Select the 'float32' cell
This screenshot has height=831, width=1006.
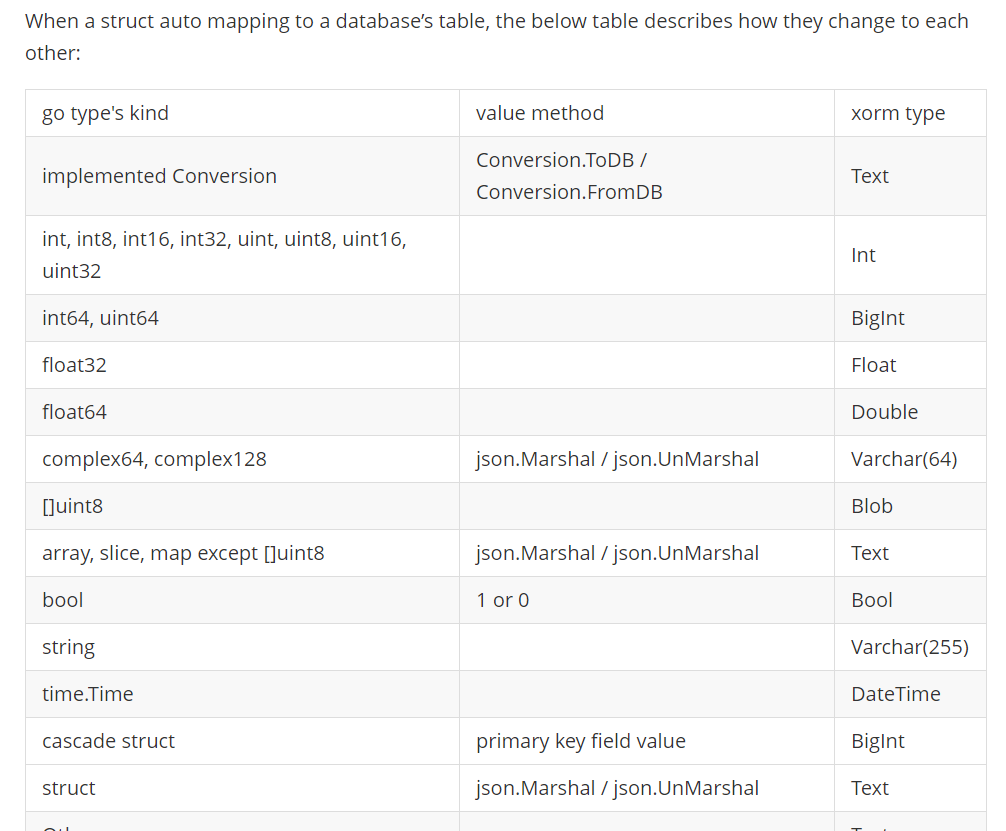click(74, 365)
